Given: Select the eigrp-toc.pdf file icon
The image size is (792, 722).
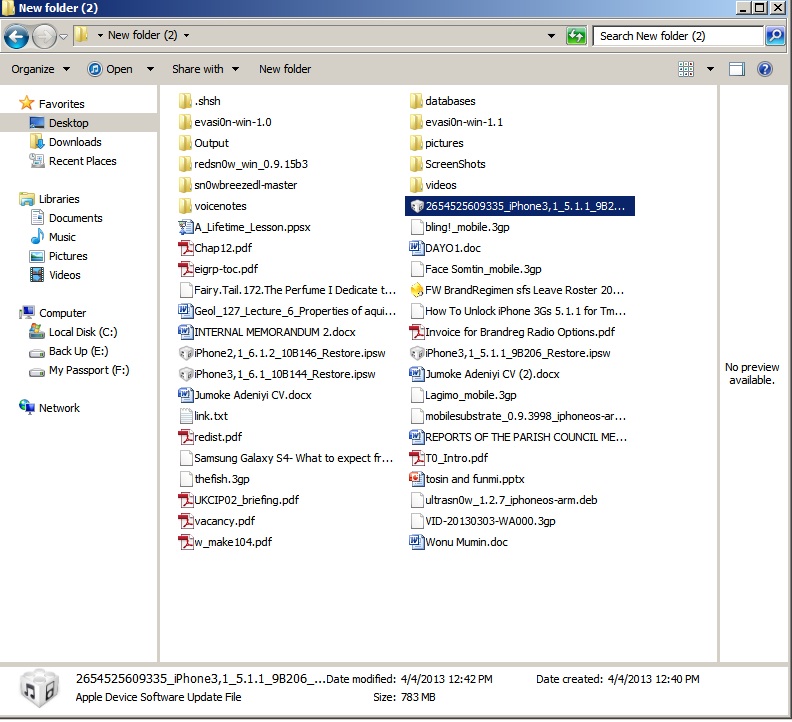Looking at the screenshot, I should (x=185, y=269).
